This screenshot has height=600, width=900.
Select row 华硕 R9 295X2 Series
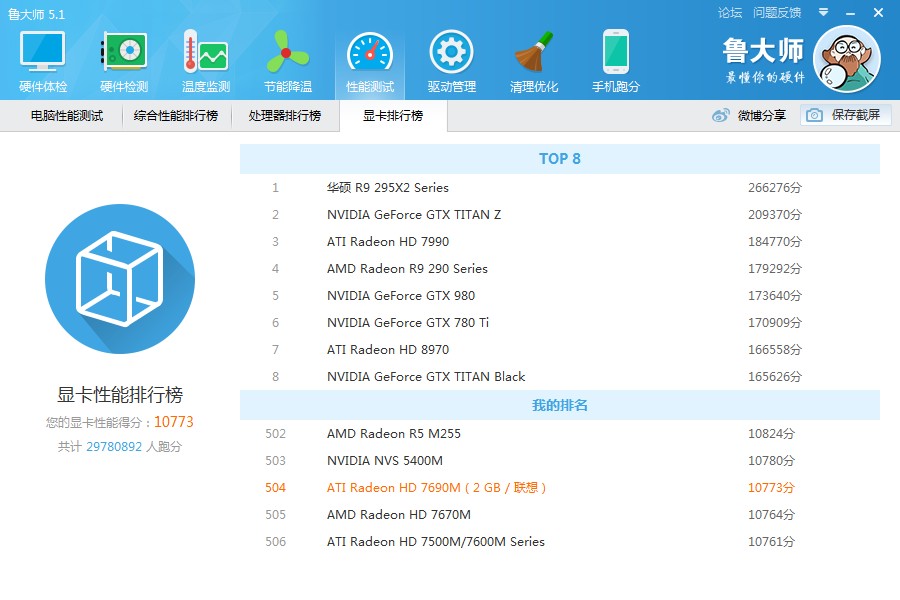[560, 188]
